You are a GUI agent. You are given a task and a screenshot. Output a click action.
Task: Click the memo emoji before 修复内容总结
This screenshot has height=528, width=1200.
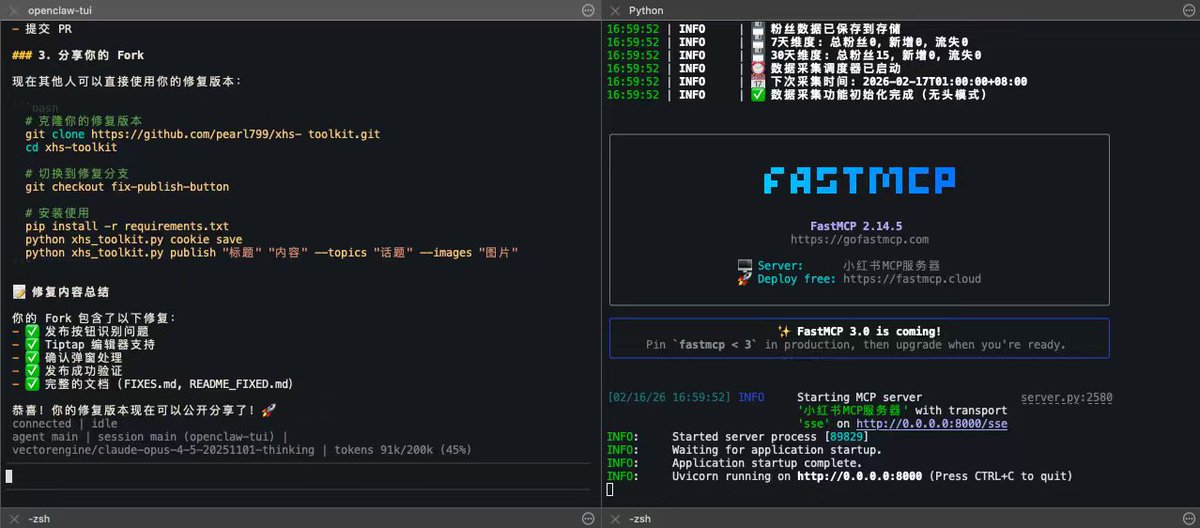(19, 291)
